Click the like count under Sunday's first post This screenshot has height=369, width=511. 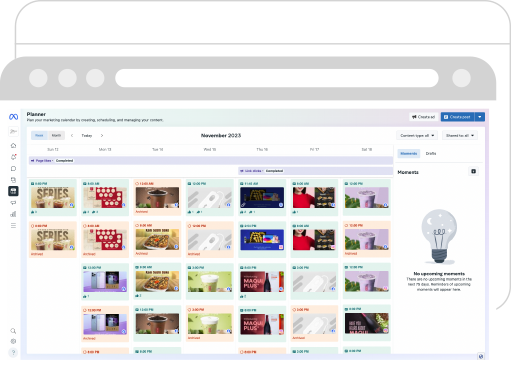coord(34,212)
